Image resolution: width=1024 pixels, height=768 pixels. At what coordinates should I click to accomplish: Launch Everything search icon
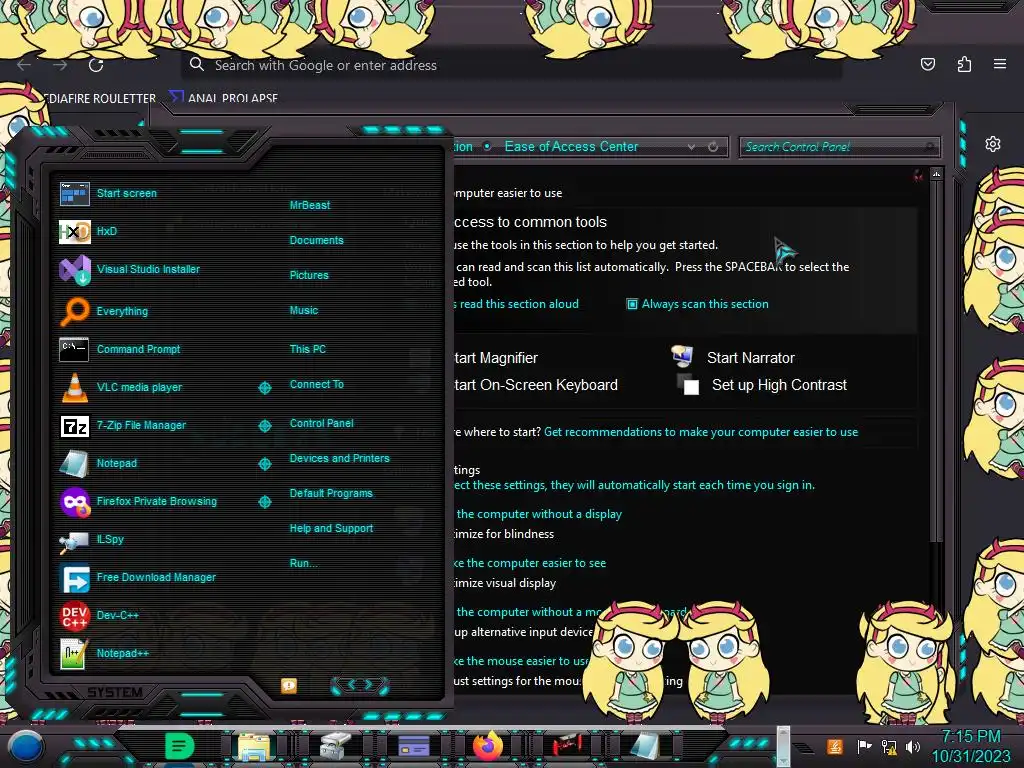pyautogui.click(x=74, y=311)
